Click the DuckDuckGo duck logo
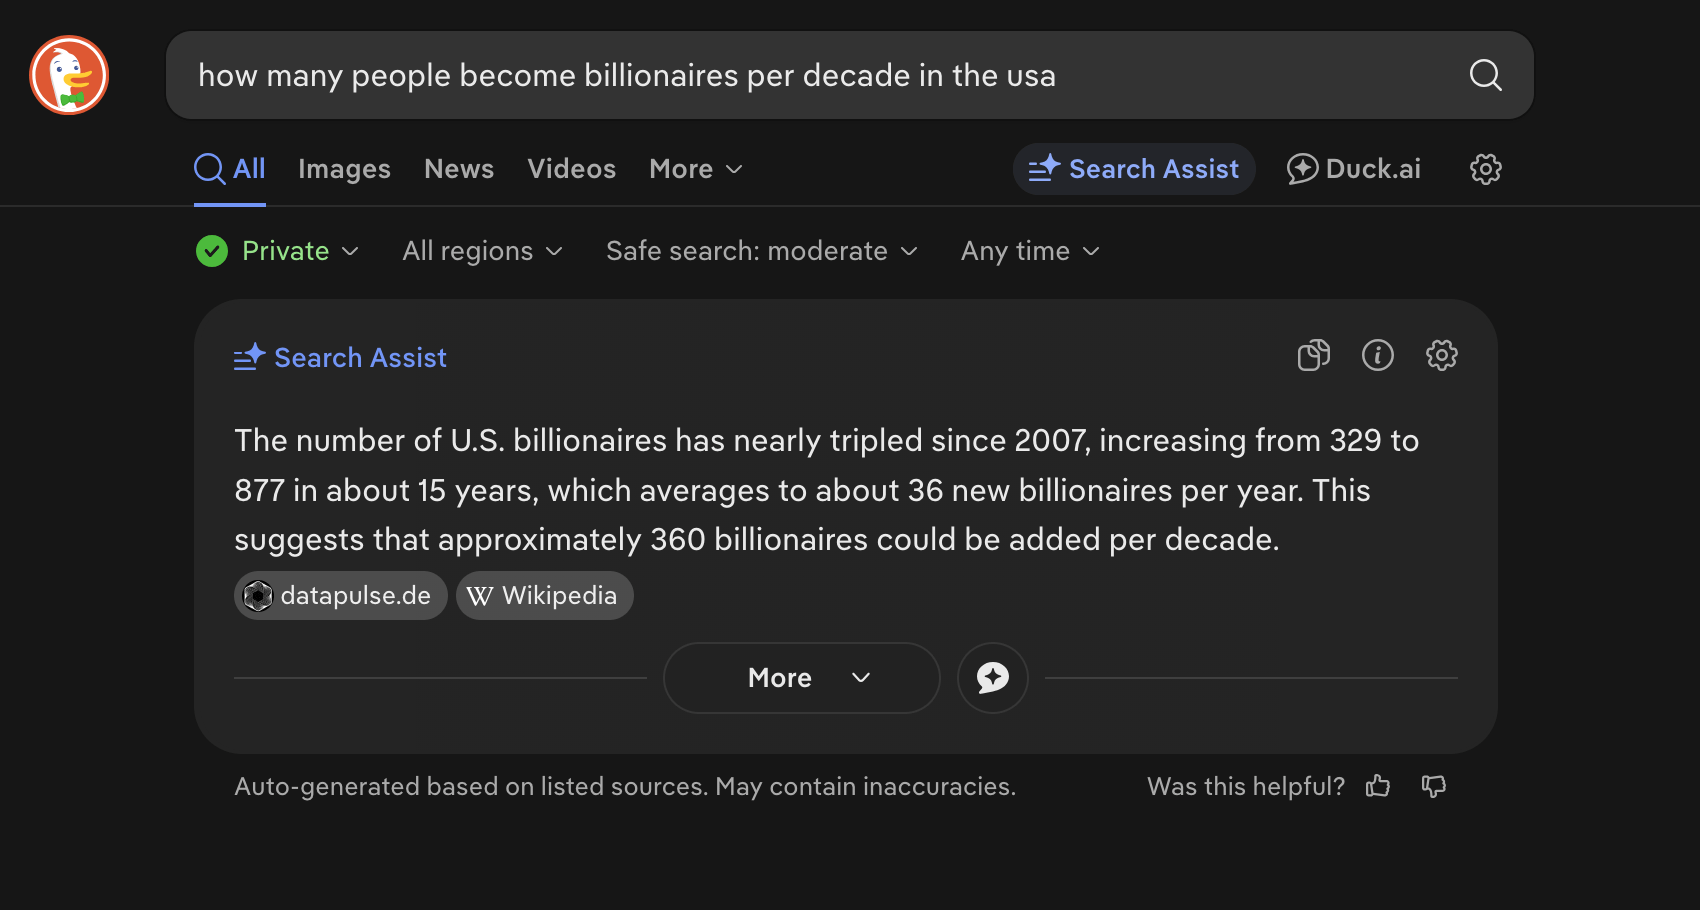1700x910 pixels. (x=69, y=75)
